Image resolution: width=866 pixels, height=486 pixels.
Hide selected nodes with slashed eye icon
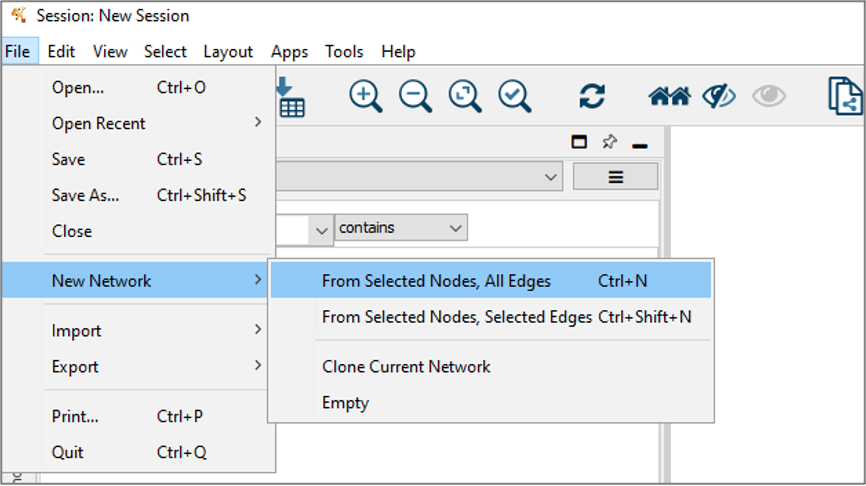coord(719,97)
